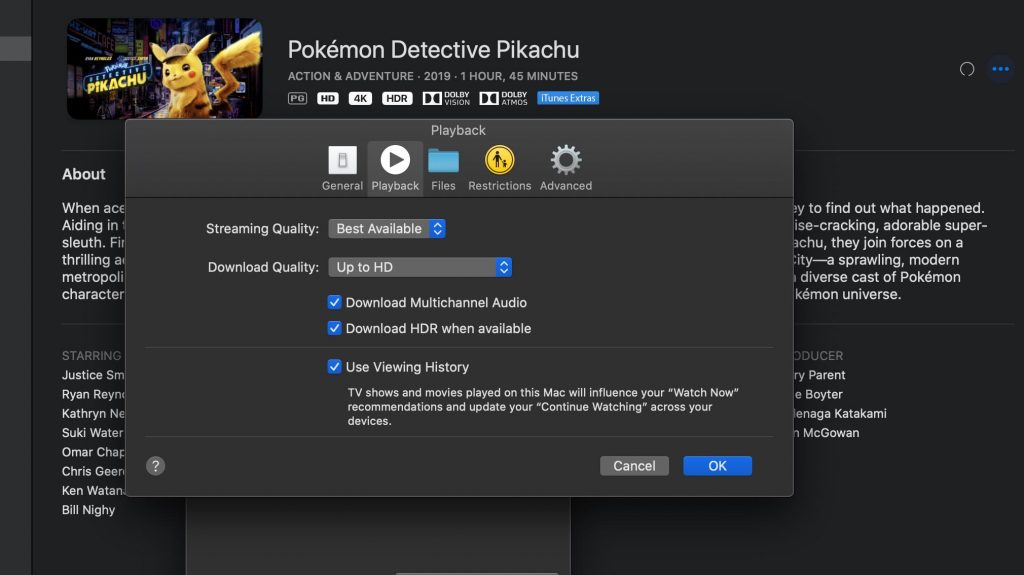Toggle Download Multichannel Audio checkbox

tap(334, 302)
